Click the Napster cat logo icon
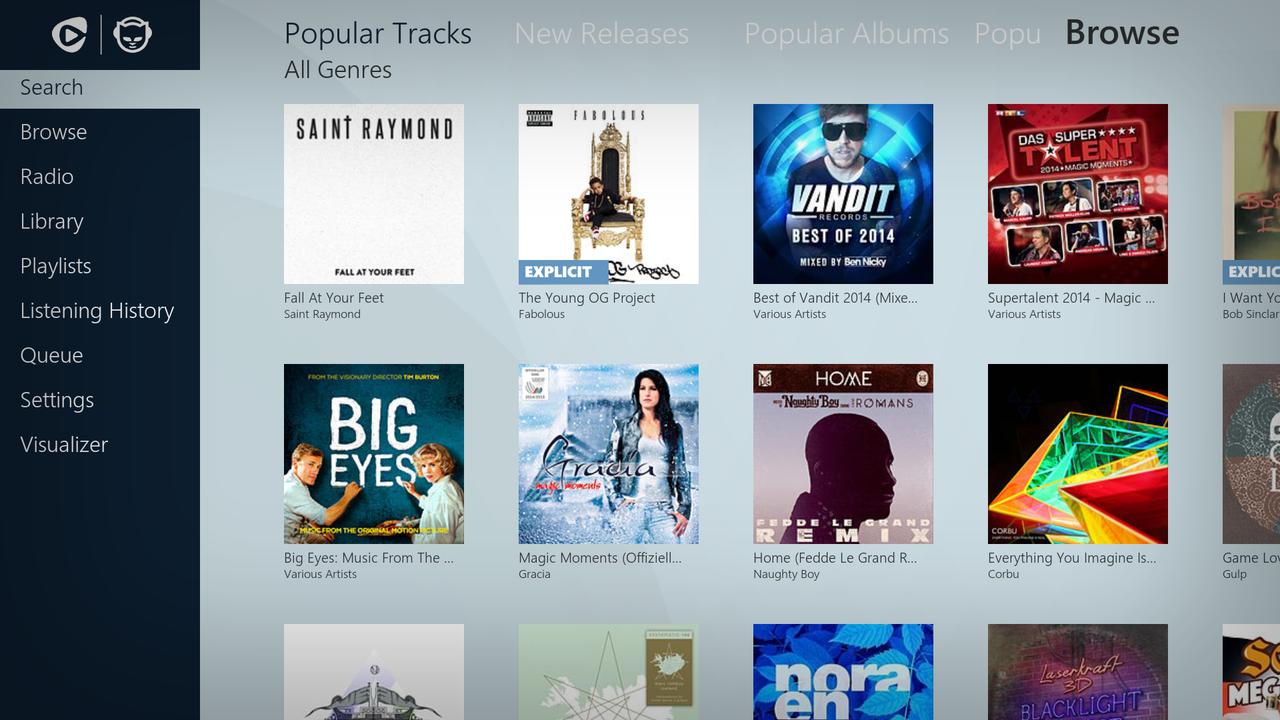Viewport: 1280px width, 720px height. [x=133, y=35]
